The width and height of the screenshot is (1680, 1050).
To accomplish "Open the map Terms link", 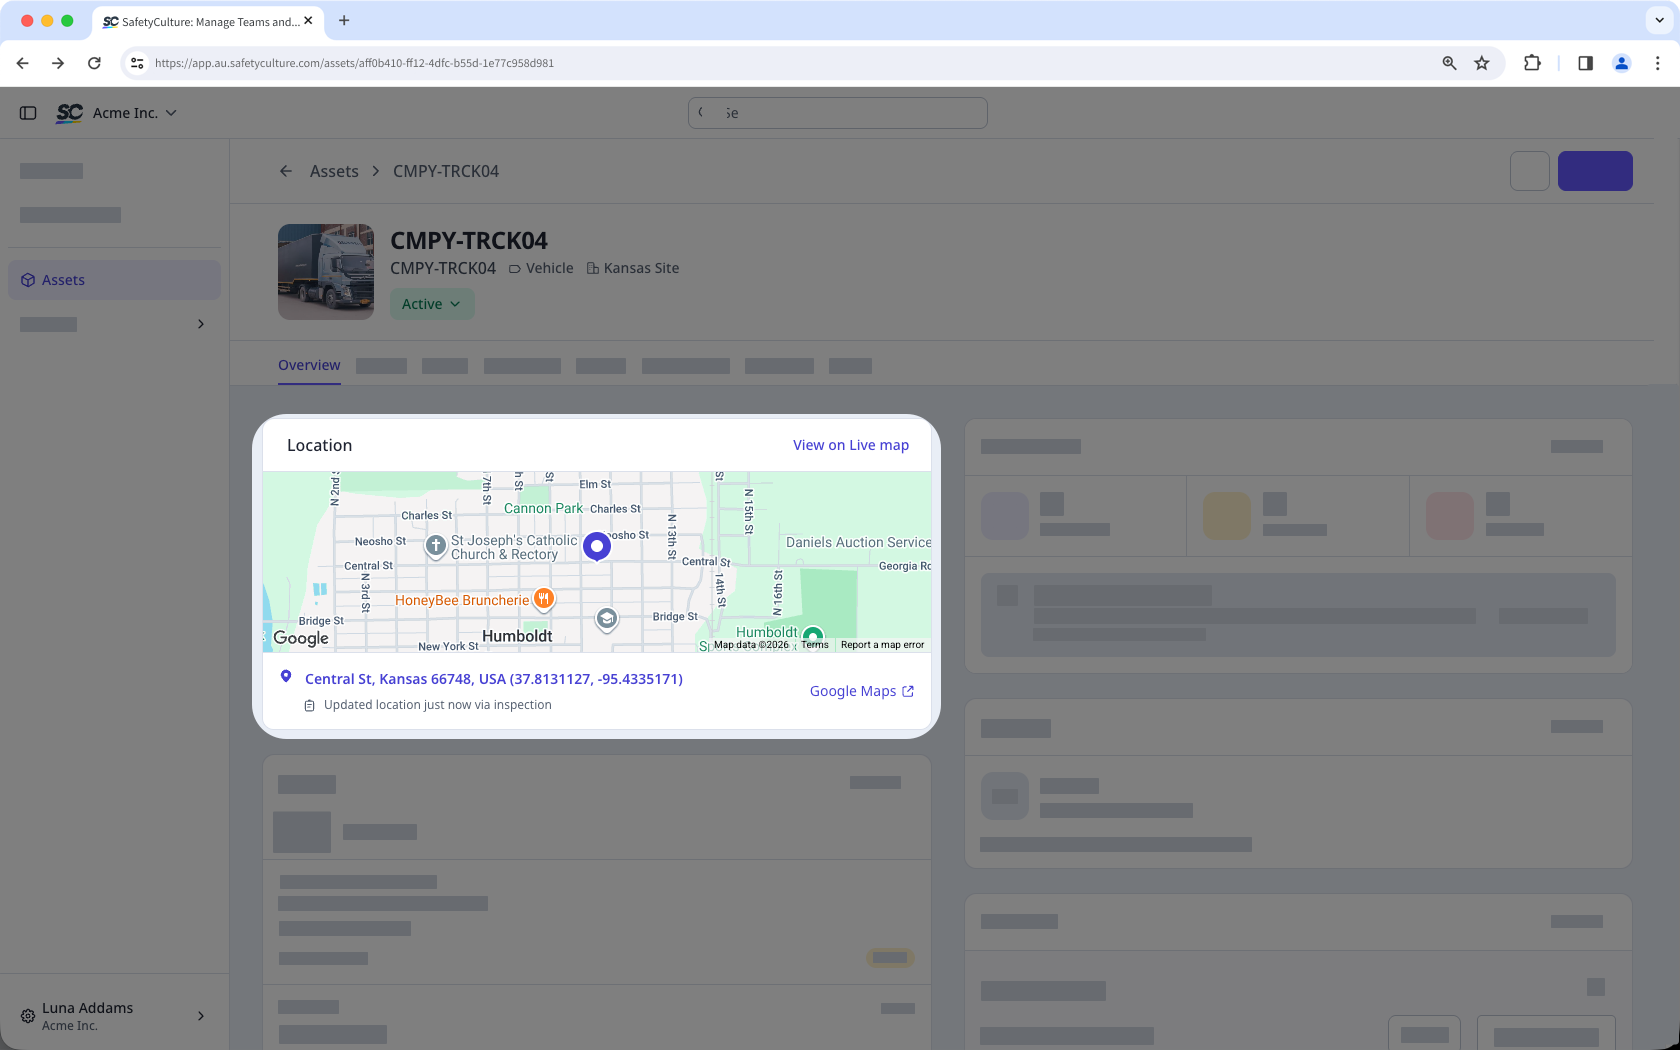I will click(815, 645).
